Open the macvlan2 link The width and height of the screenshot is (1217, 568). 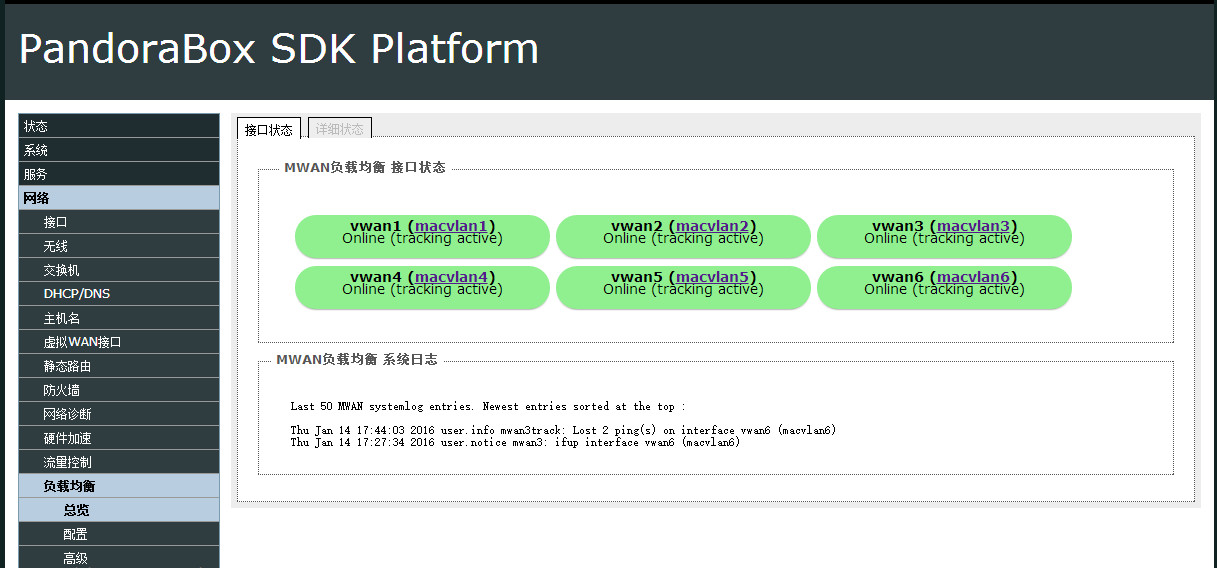pos(713,226)
